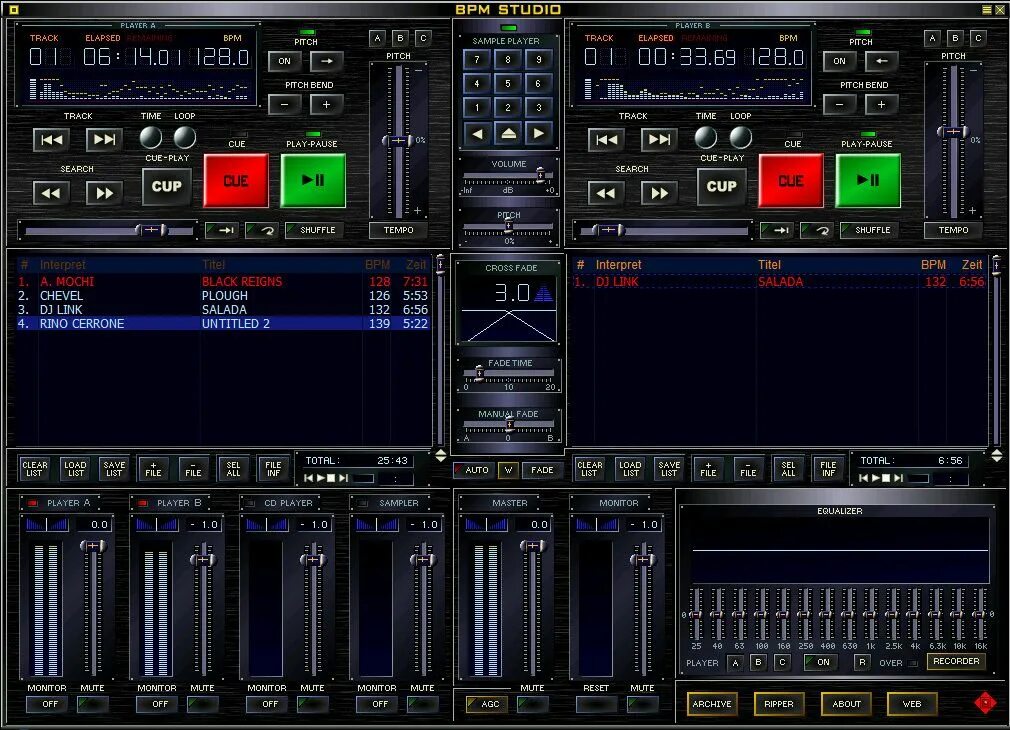Select RINO CERRONE UNTITLED 2 row

click(x=222, y=323)
